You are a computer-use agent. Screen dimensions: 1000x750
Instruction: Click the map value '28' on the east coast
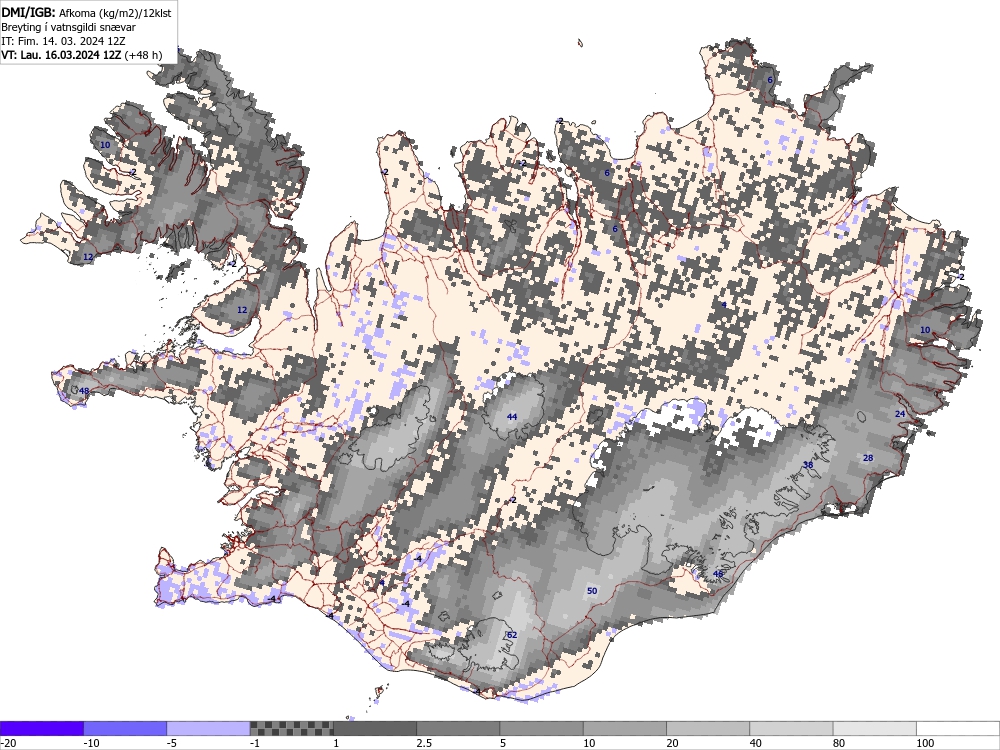click(x=868, y=458)
